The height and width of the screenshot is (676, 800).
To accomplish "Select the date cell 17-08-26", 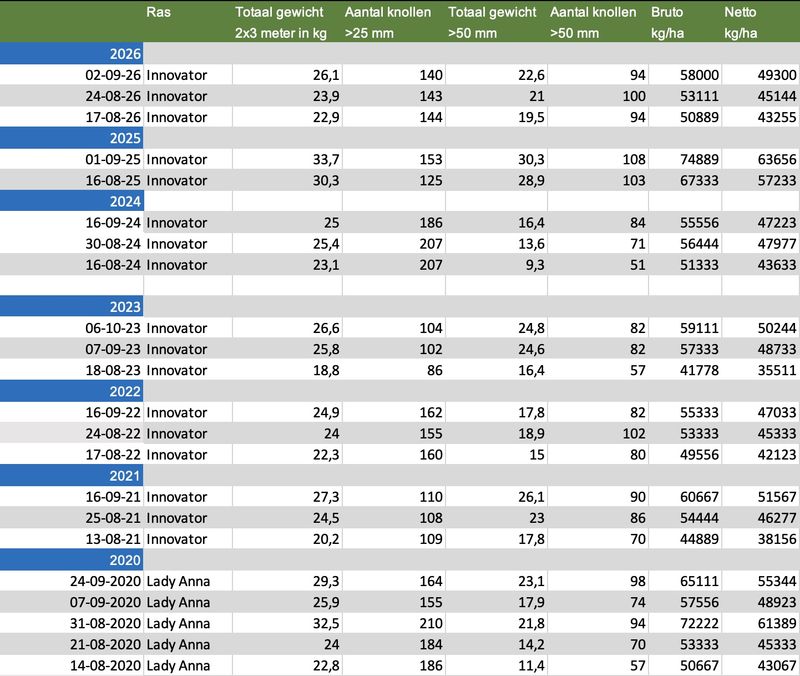I will coord(113,117).
